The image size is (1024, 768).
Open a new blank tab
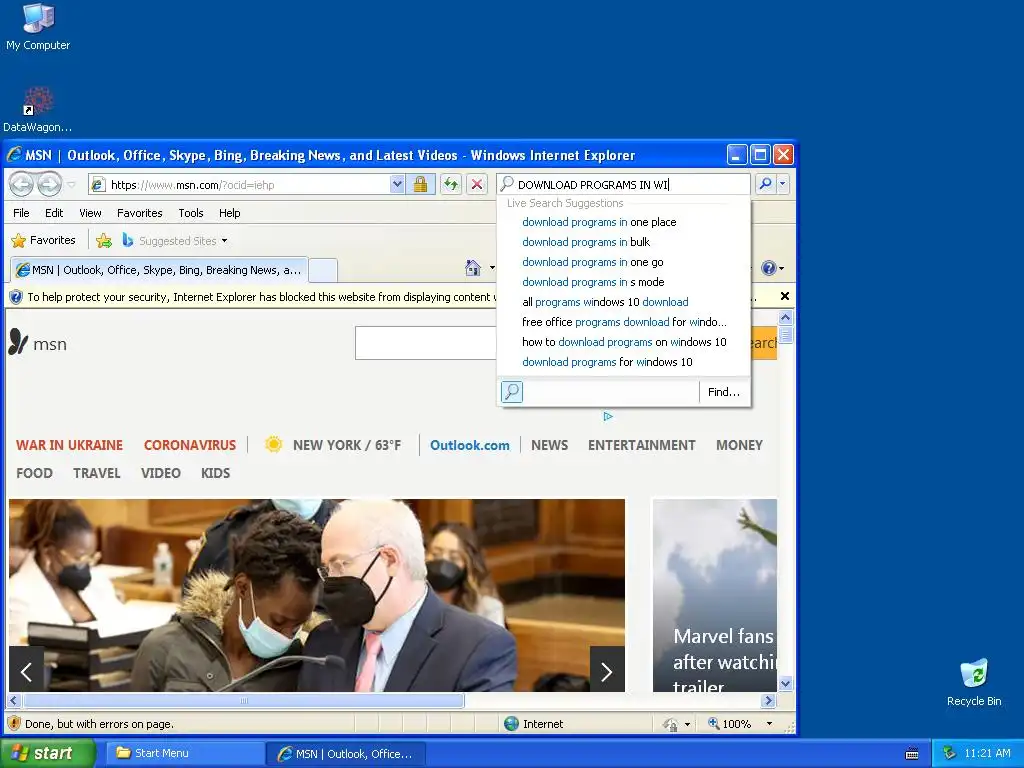323,270
